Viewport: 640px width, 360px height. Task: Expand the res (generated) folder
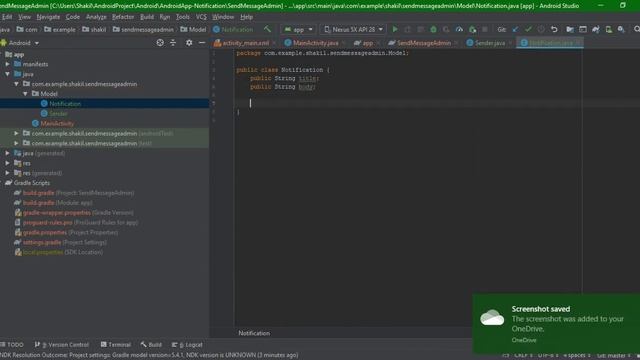(x=7, y=173)
